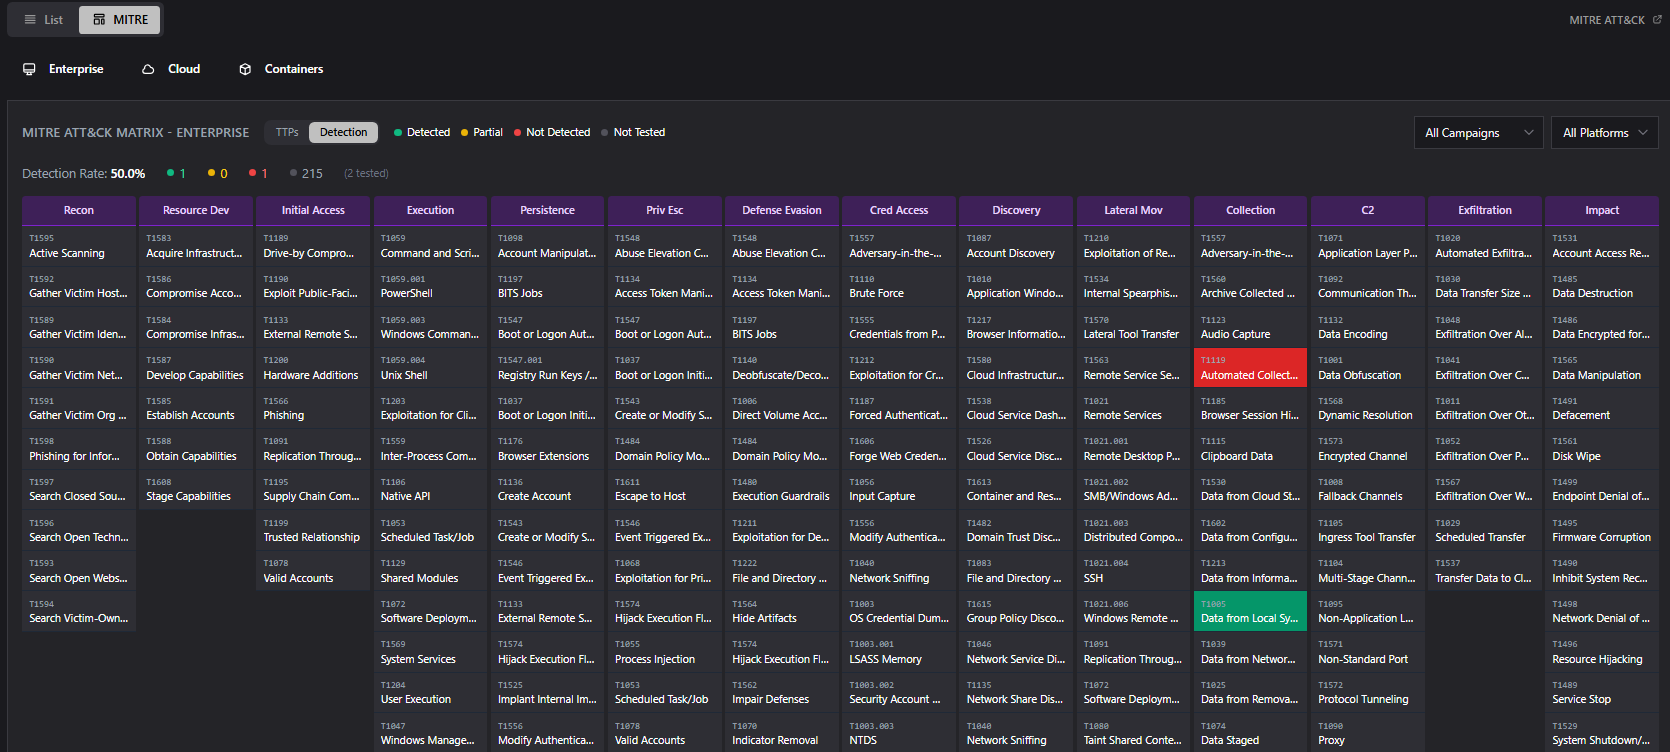Image resolution: width=1670 pixels, height=752 pixels.
Task: Open the Data from Local System card
Action: (1250, 611)
